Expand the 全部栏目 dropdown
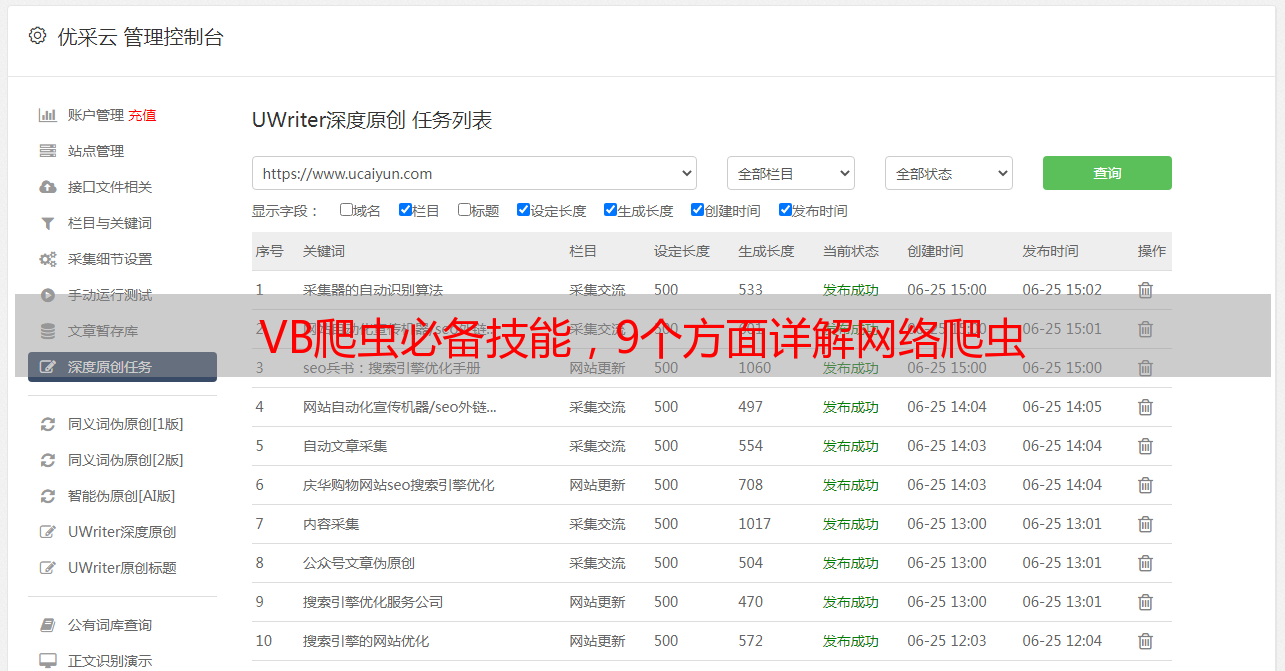Screen dimensions: 1285x671 pos(790,173)
